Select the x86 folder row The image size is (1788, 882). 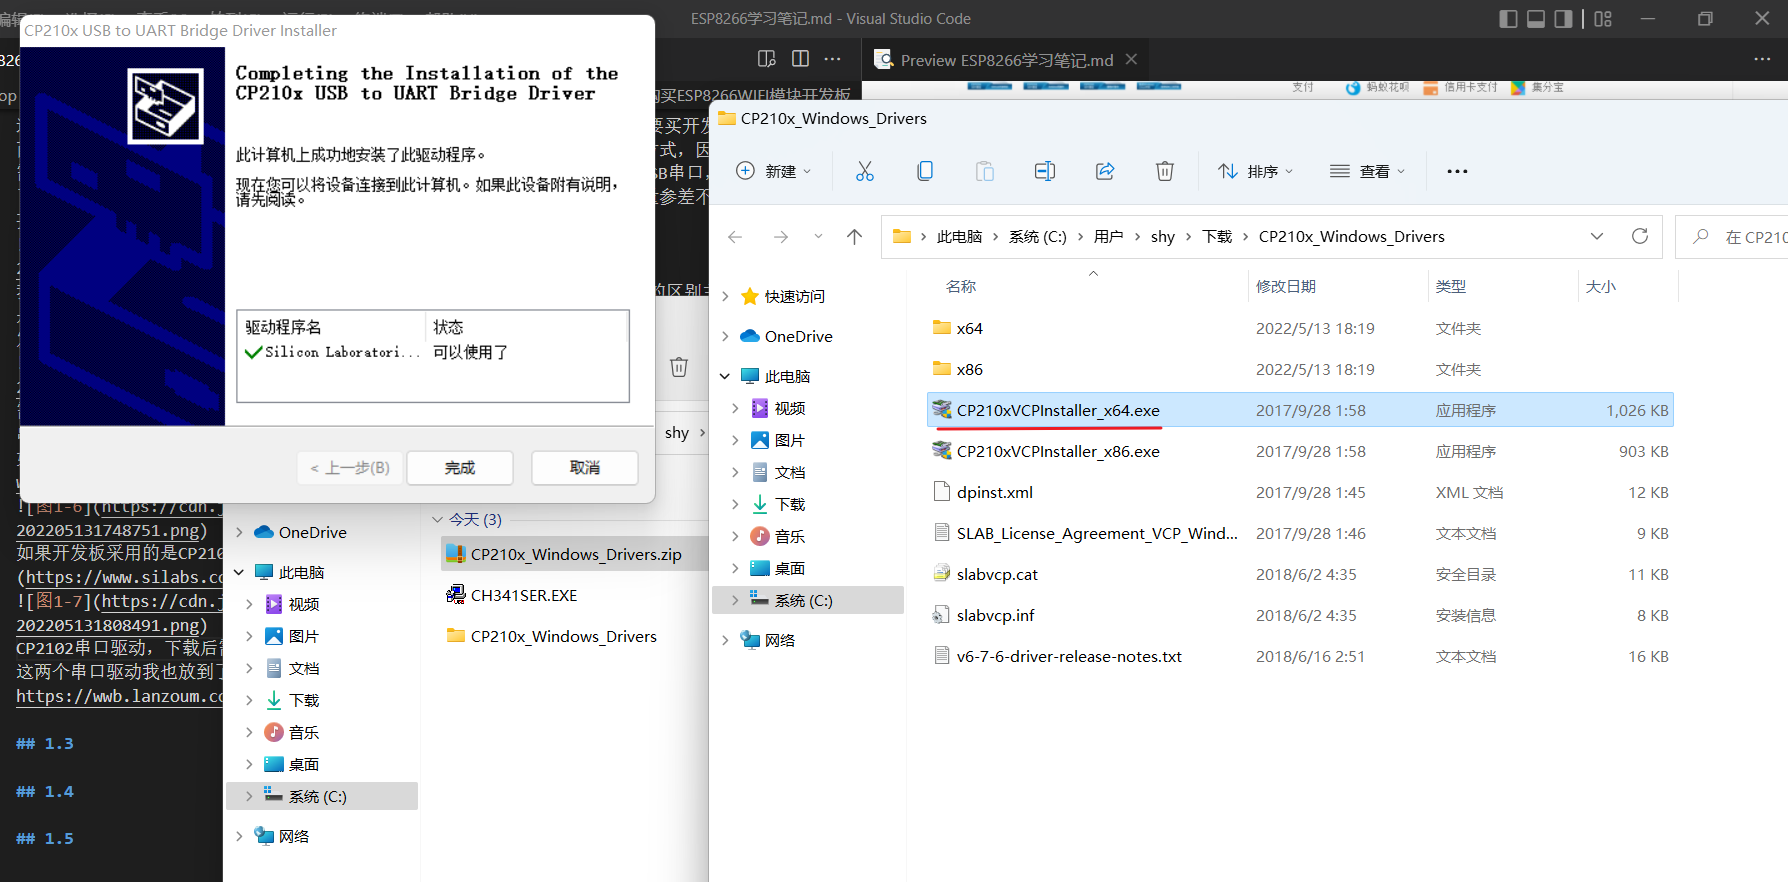[1300, 369]
